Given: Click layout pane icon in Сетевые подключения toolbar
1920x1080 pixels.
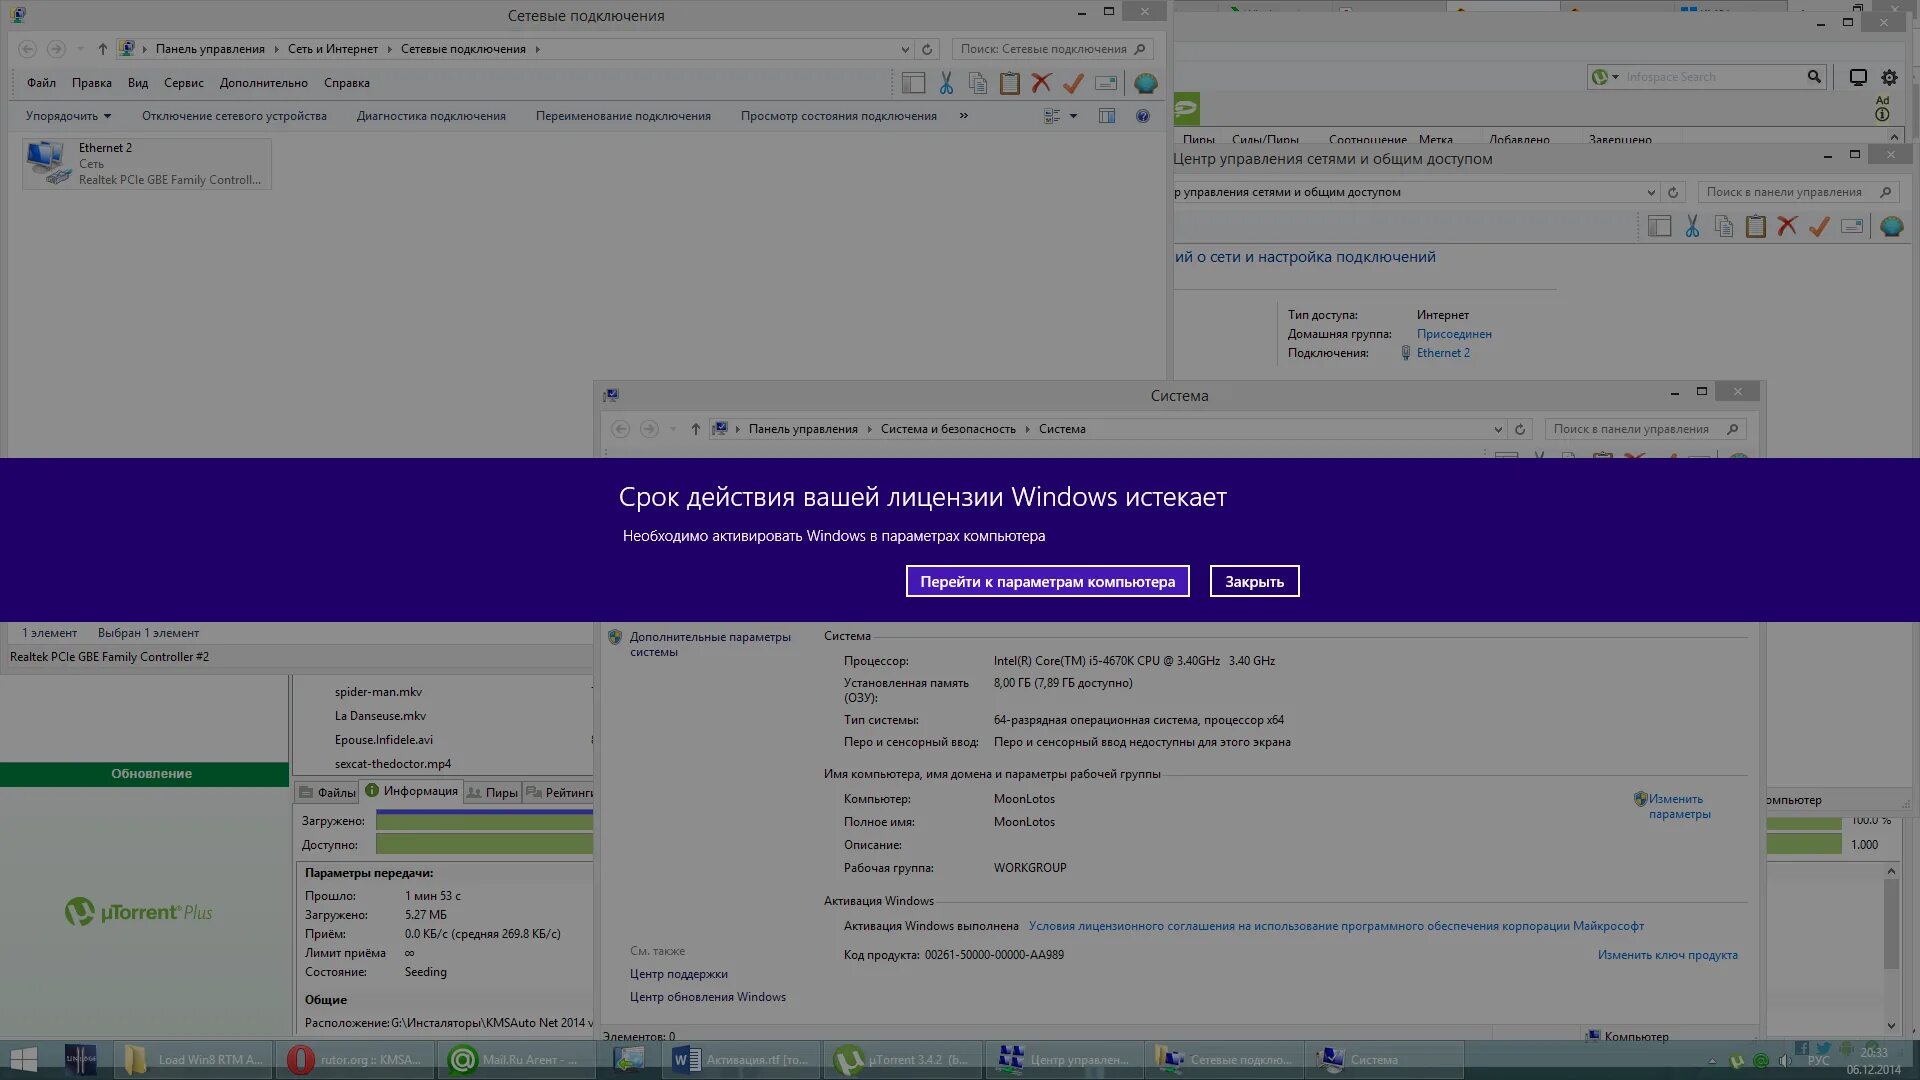Looking at the screenshot, I should (913, 84).
